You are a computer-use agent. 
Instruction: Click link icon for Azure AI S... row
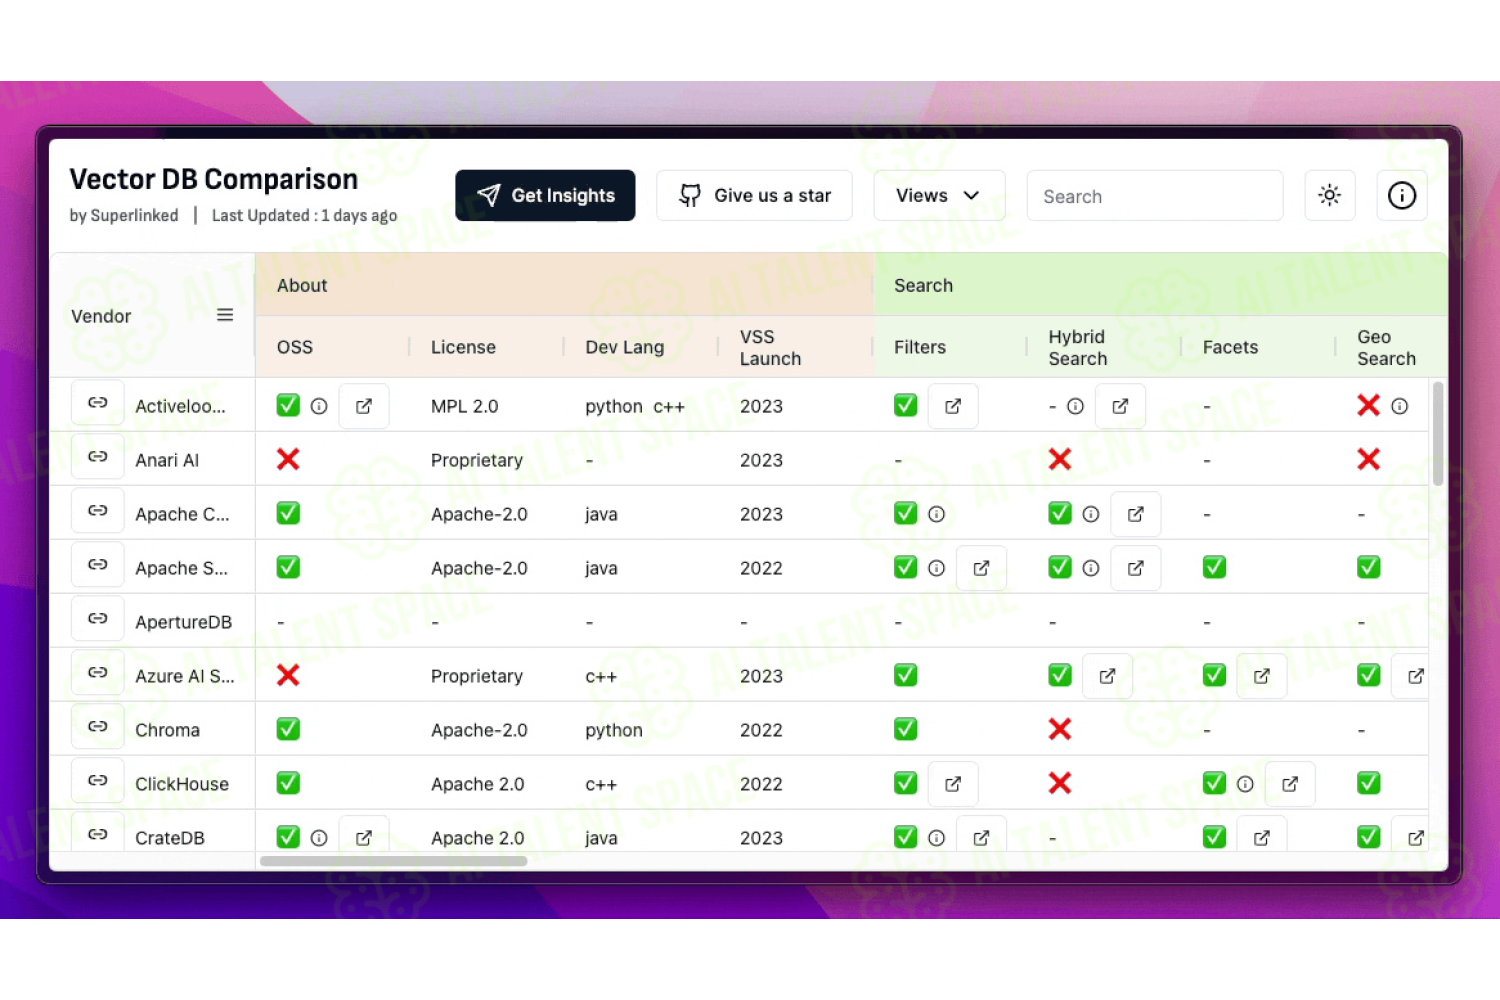point(98,673)
